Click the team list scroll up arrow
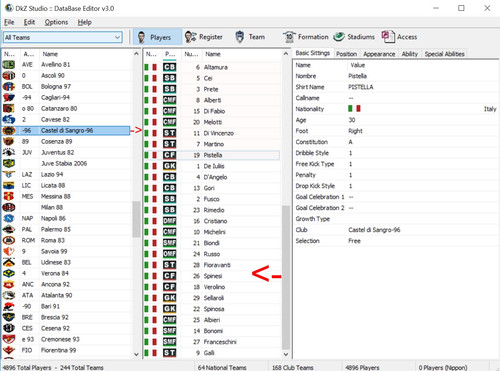This screenshot has height=371, width=500. (x=136, y=54)
